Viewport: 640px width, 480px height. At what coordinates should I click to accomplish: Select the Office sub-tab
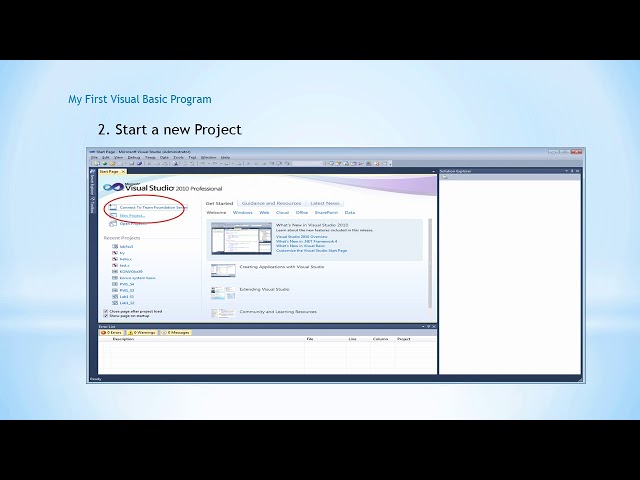302,213
